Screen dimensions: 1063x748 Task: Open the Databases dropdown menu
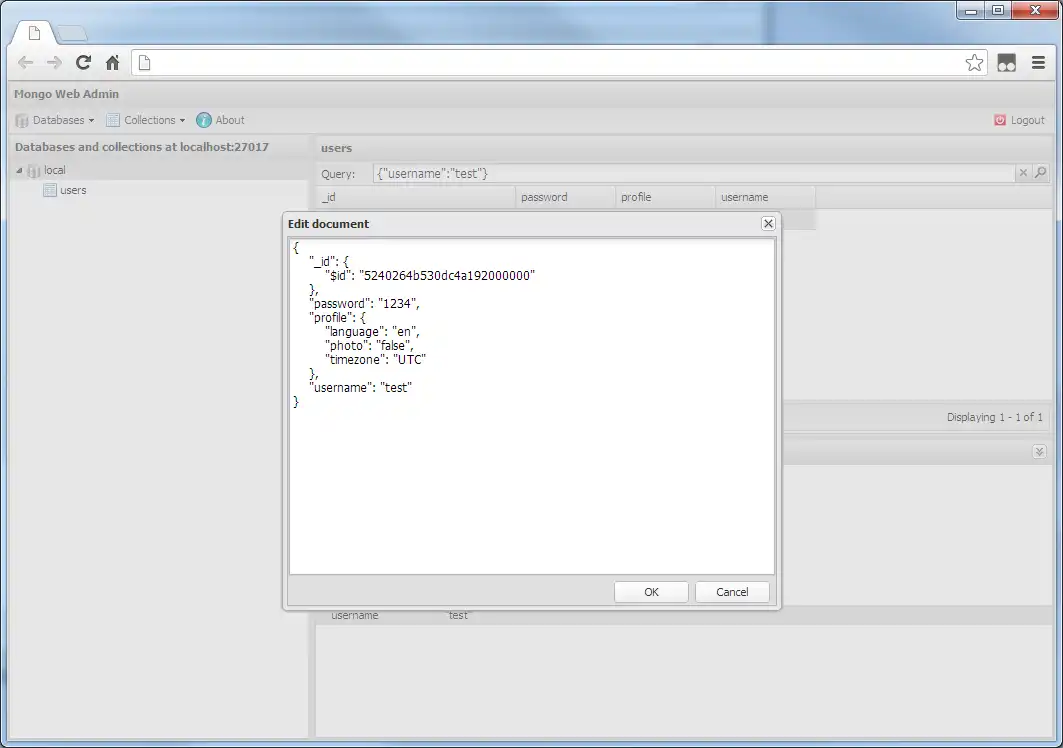pyautogui.click(x=55, y=120)
